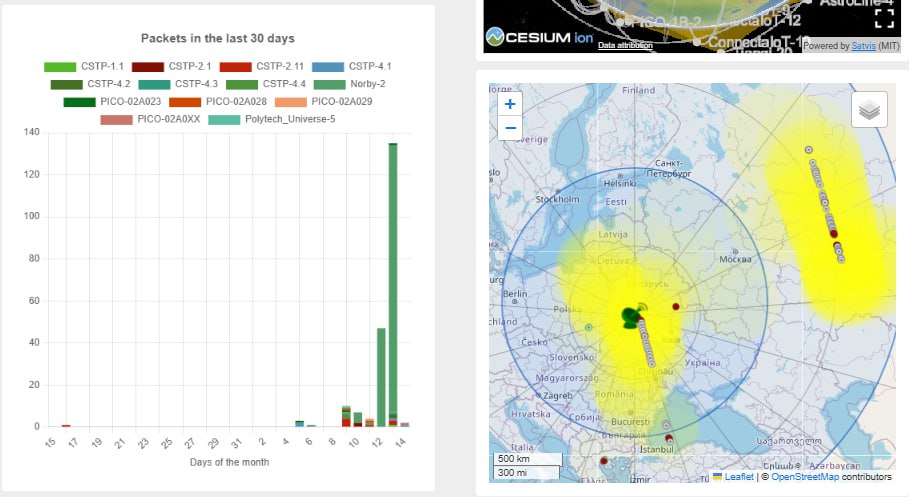Click the Zagreb label on the map
This screenshot has height=497, width=909.
coord(558,396)
